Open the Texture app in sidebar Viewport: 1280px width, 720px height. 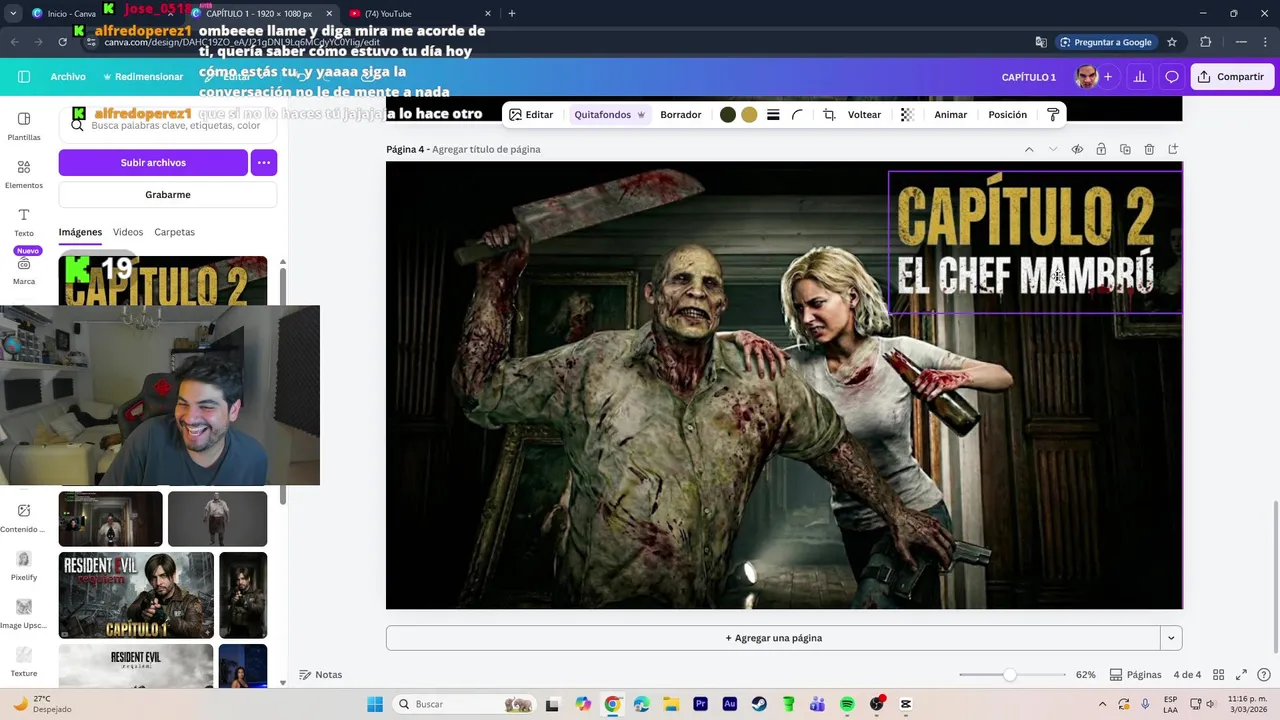point(24,662)
